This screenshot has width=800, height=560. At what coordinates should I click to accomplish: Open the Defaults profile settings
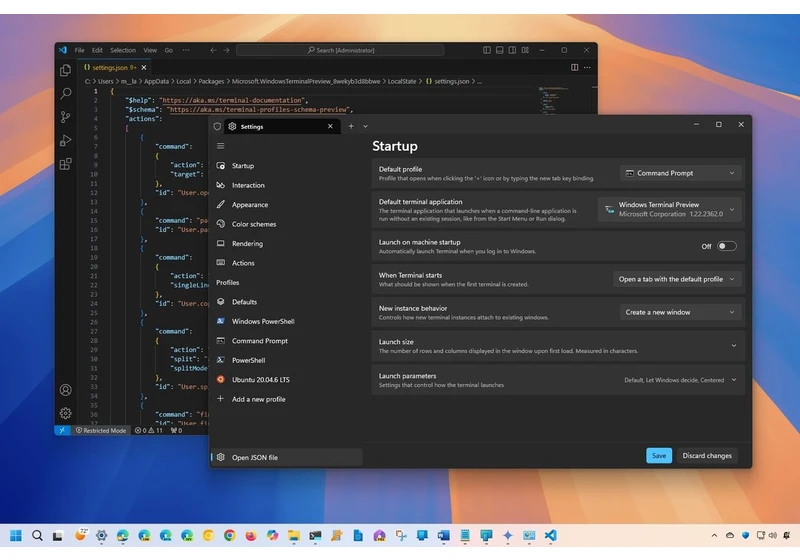point(287,302)
